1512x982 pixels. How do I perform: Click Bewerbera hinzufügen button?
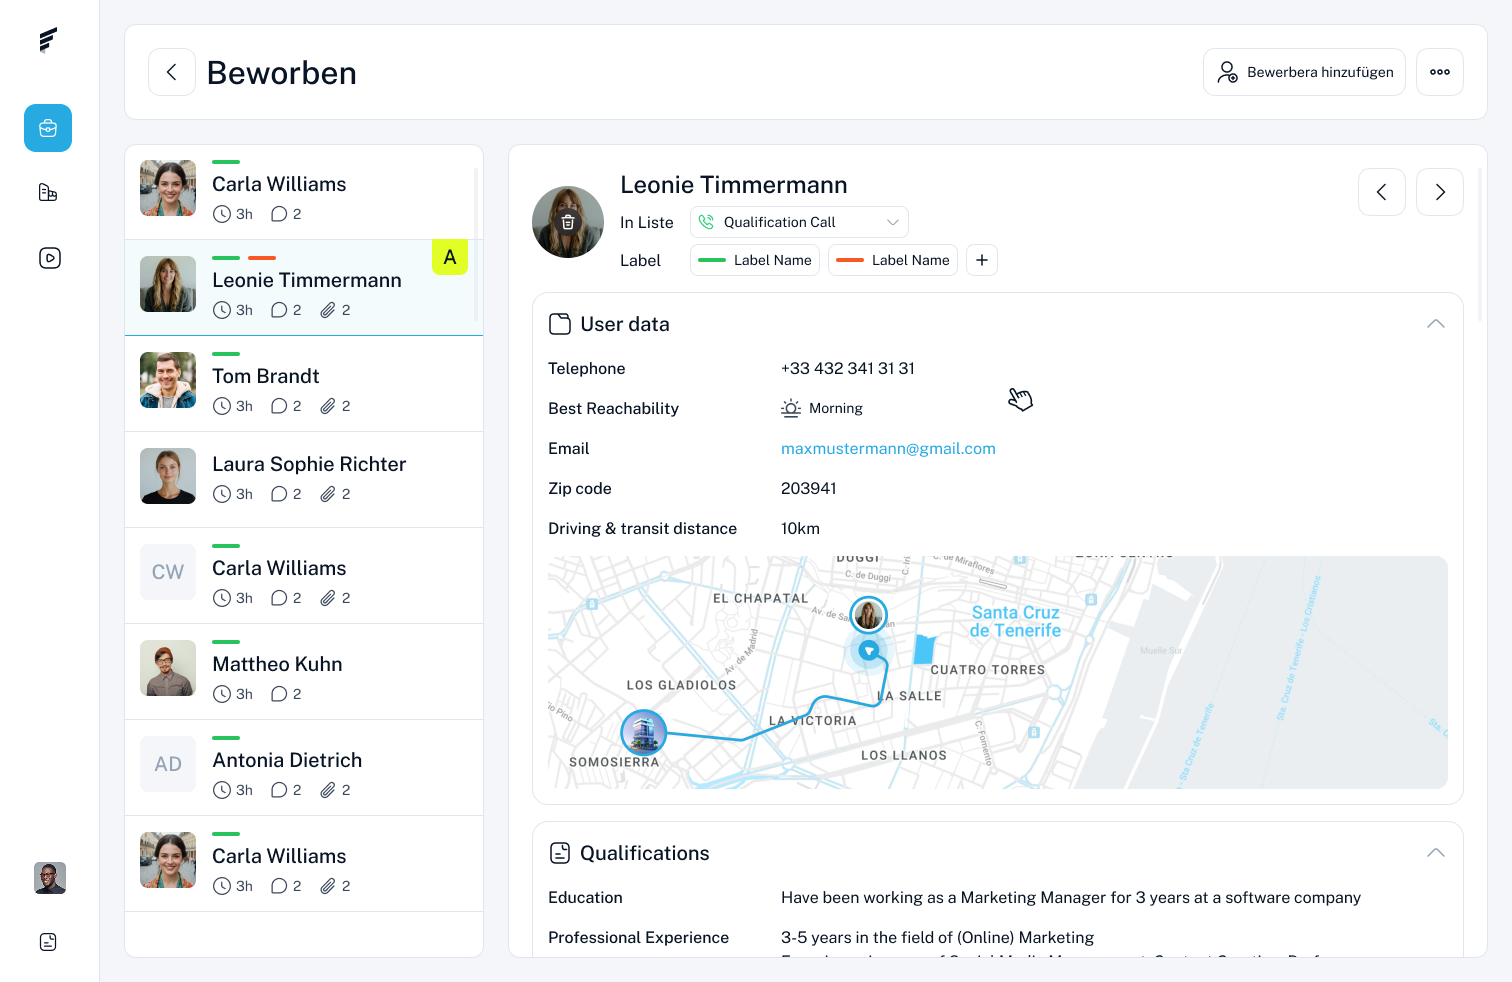1304,72
